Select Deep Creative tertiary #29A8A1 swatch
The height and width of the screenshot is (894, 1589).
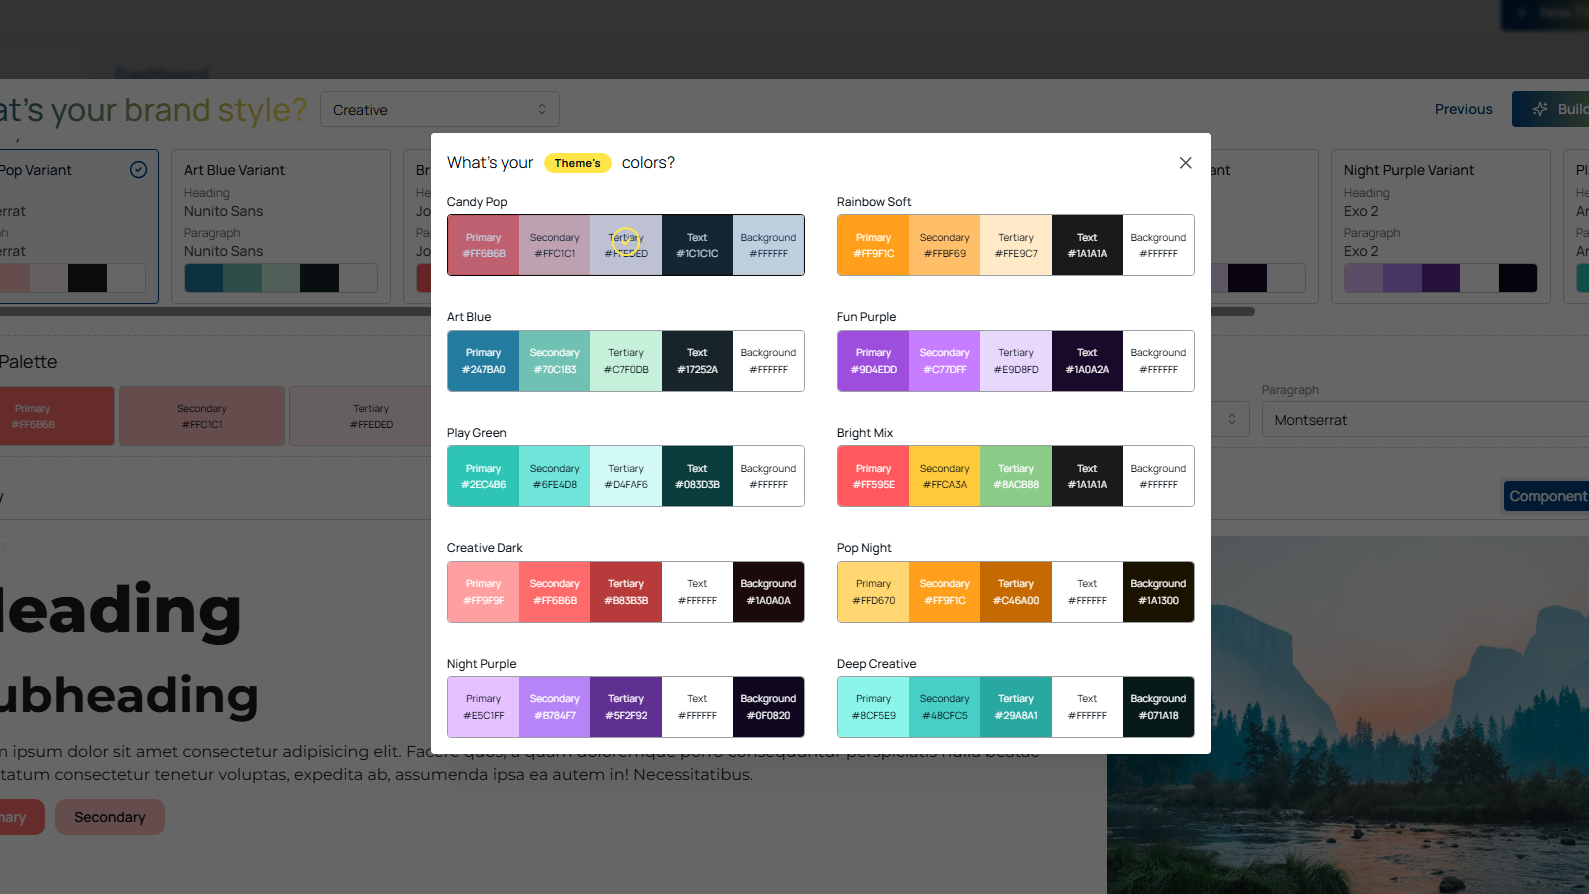coord(1016,707)
